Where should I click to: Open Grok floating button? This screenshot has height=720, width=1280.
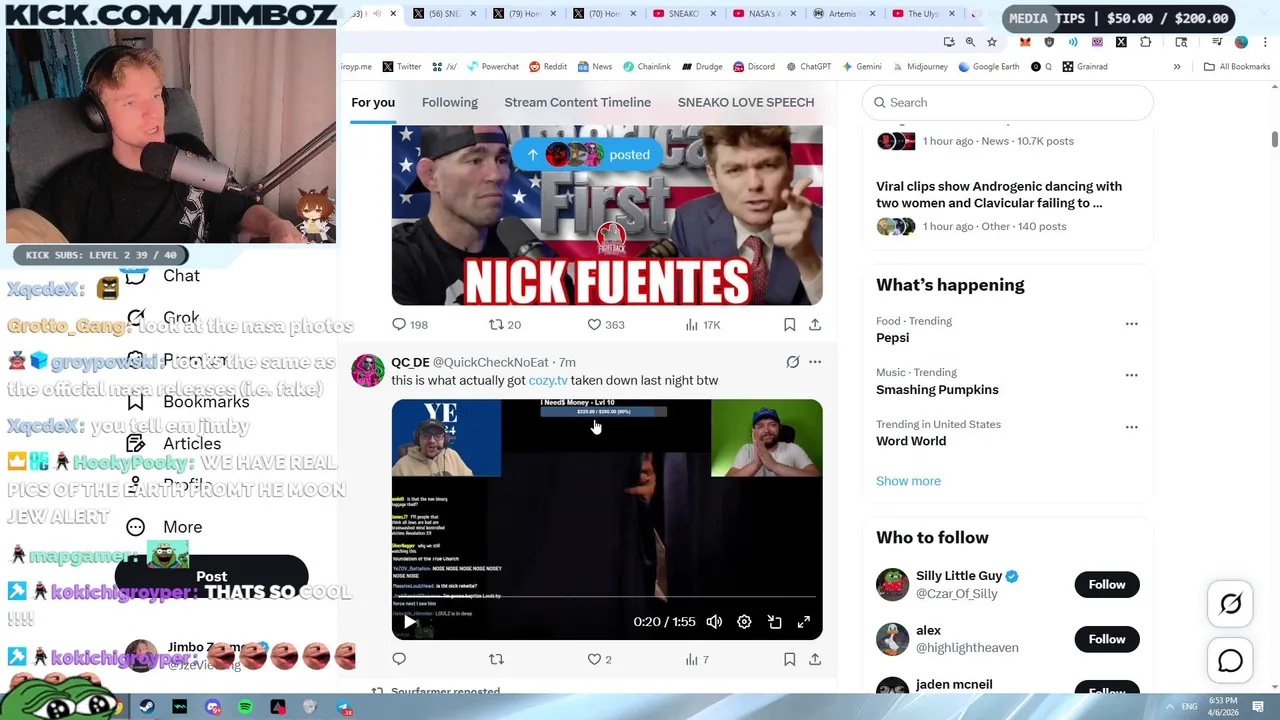[1230, 604]
